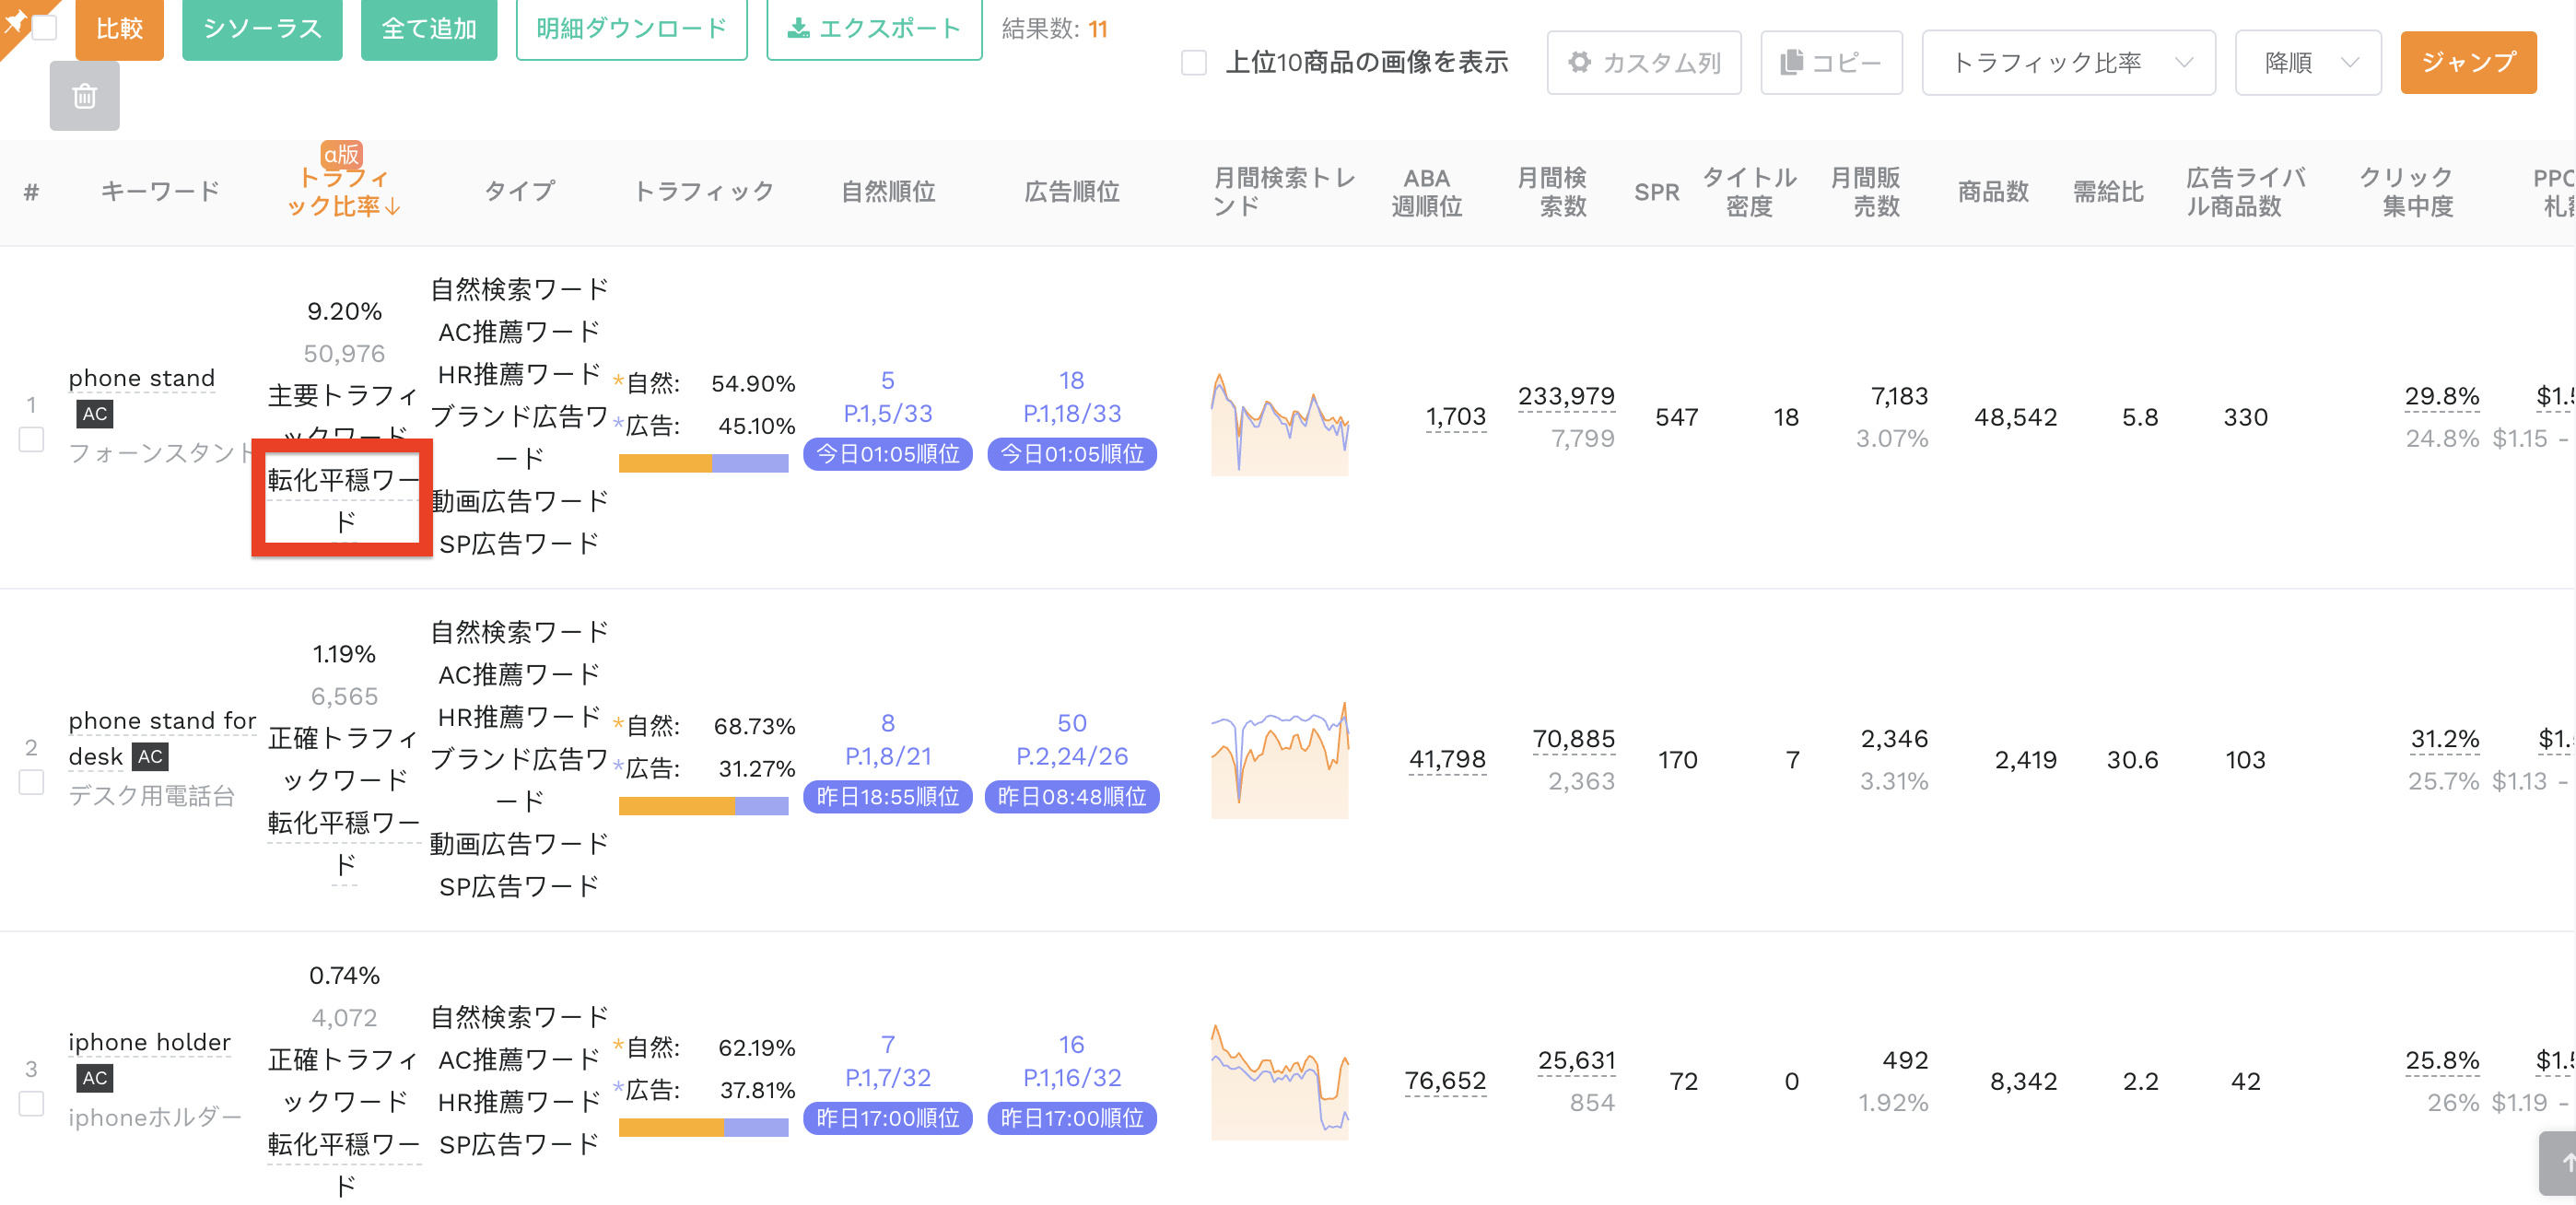Click the 全て追加 button
Image resolution: width=2576 pixels, height=1205 pixels.
429,29
